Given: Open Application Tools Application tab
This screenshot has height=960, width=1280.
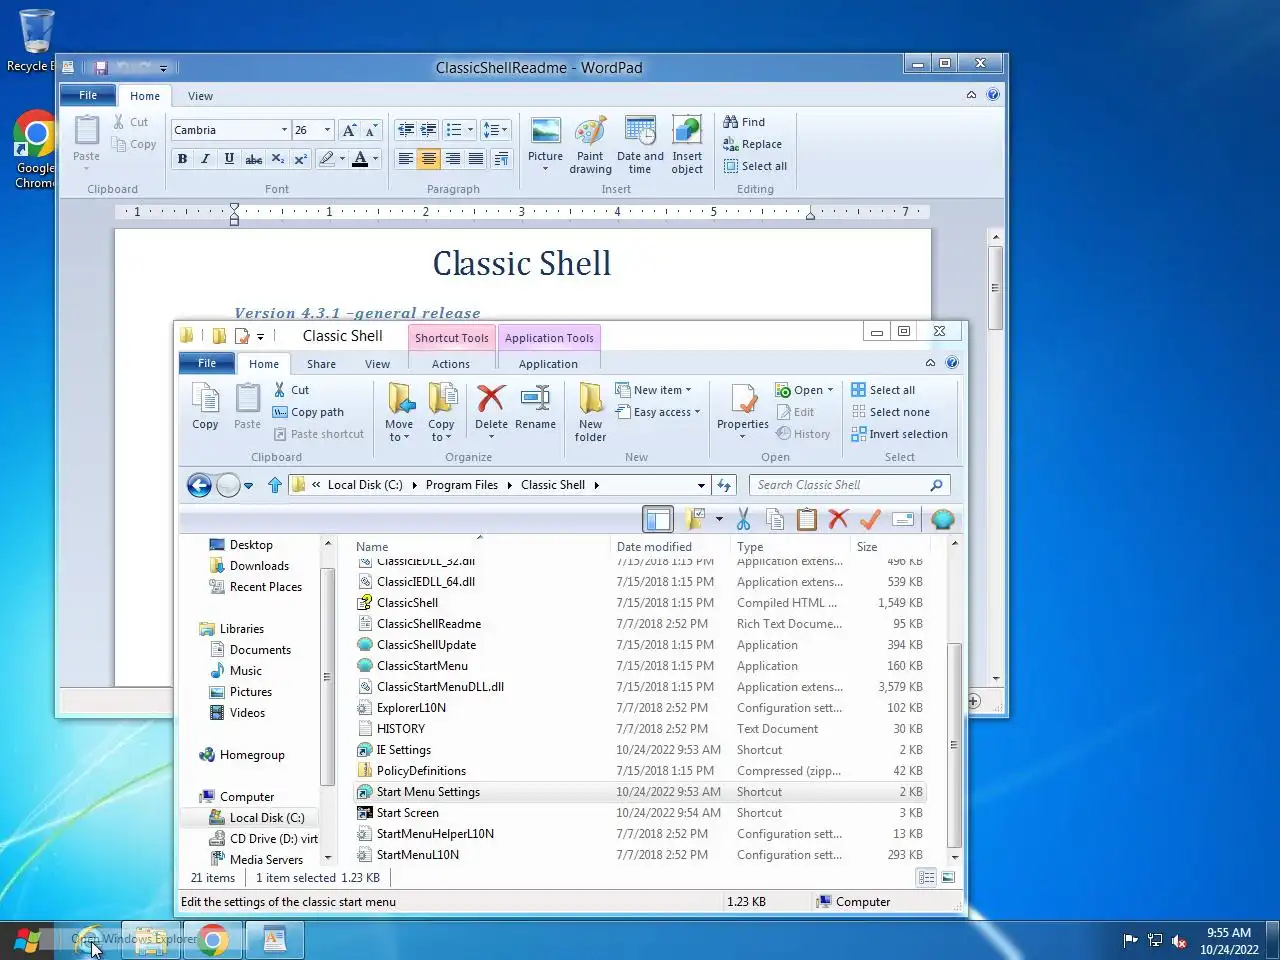Looking at the screenshot, I should (x=548, y=364).
